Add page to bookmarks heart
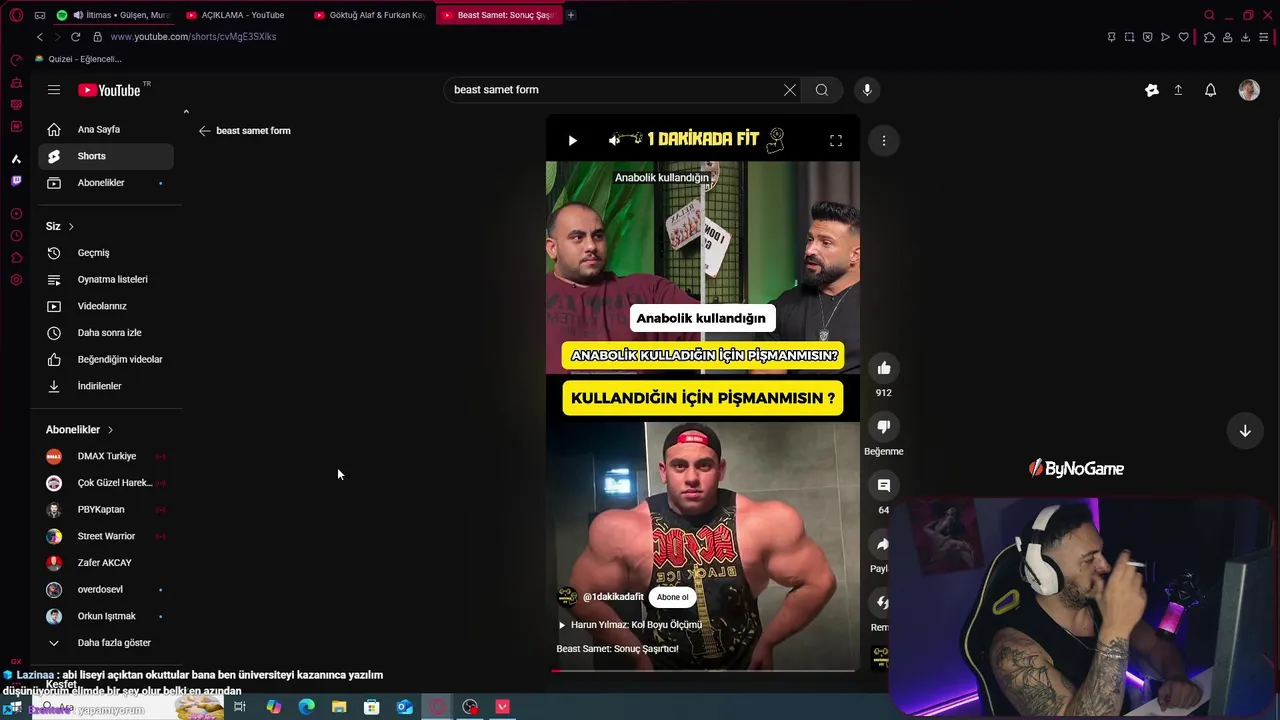This screenshot has height=720, width=1280. click(x=1184, y=37)
